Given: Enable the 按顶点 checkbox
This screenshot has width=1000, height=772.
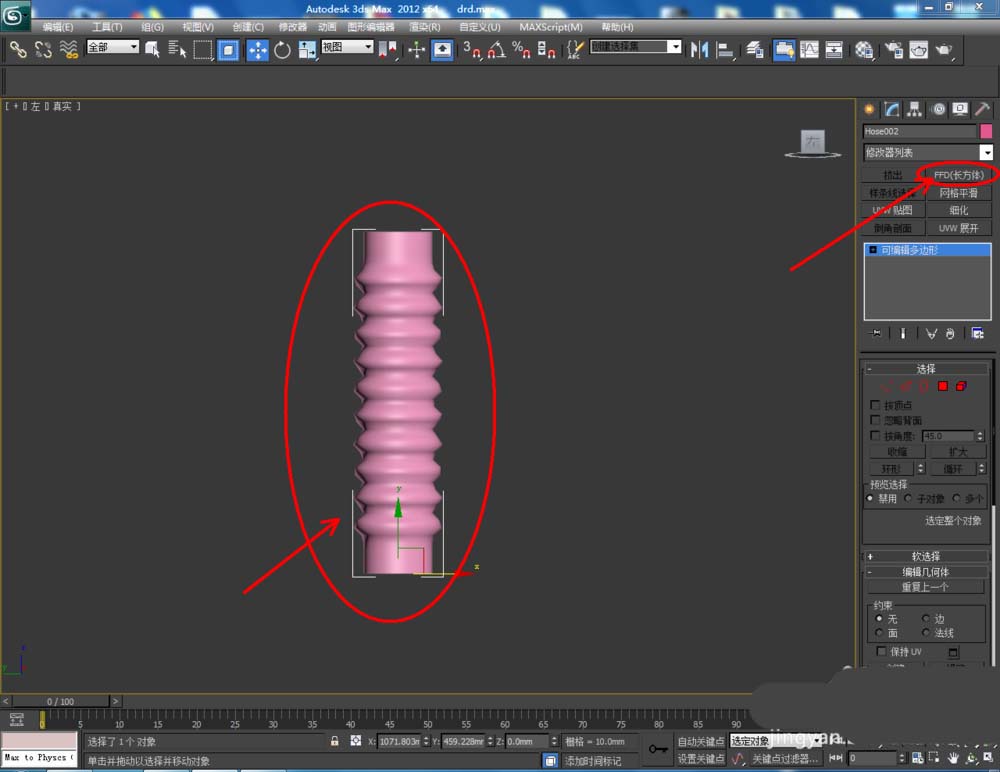Looking at the screenshot, I should pos(876,405).
